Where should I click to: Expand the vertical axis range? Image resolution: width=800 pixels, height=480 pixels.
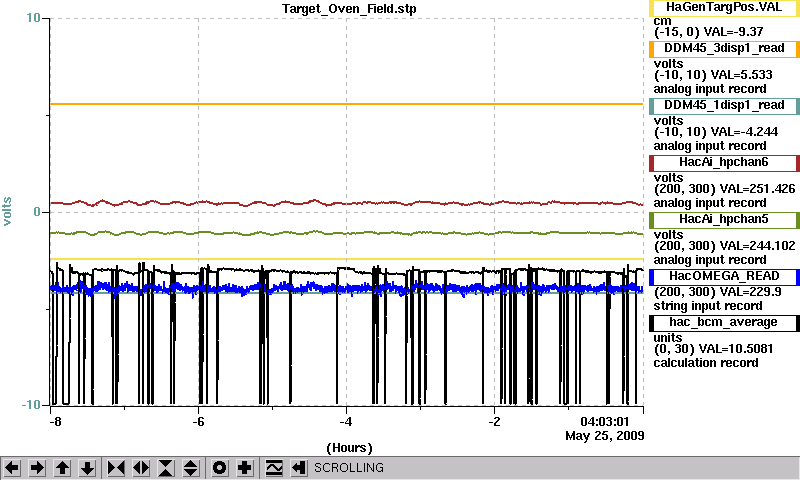pos(191,467)
